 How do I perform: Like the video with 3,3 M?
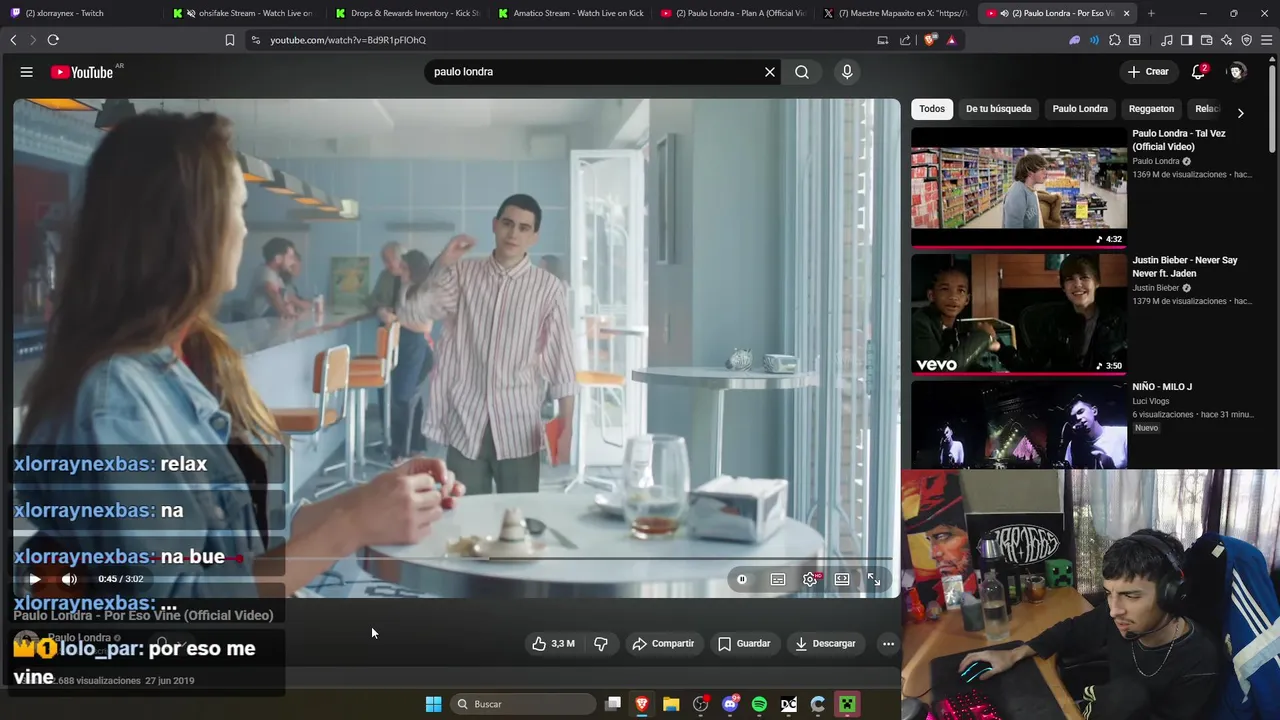pyautogui.click(x=553, y=644)
